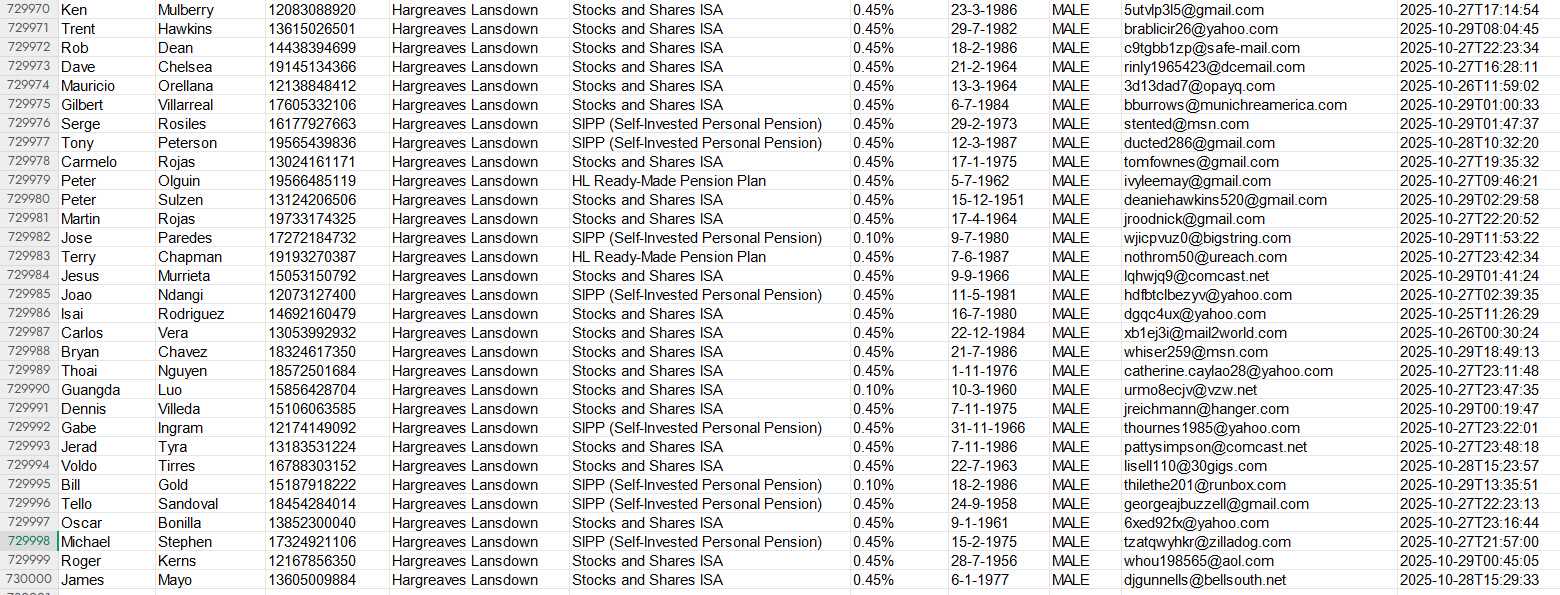Viewport: 1560px width, 595px height.
Task: Select row header 729985
Action: pos(29,295)
